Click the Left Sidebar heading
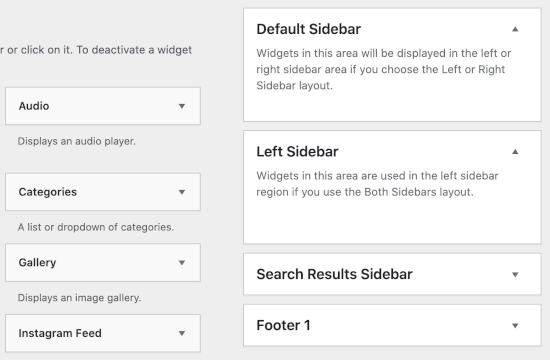 (297, 152)
